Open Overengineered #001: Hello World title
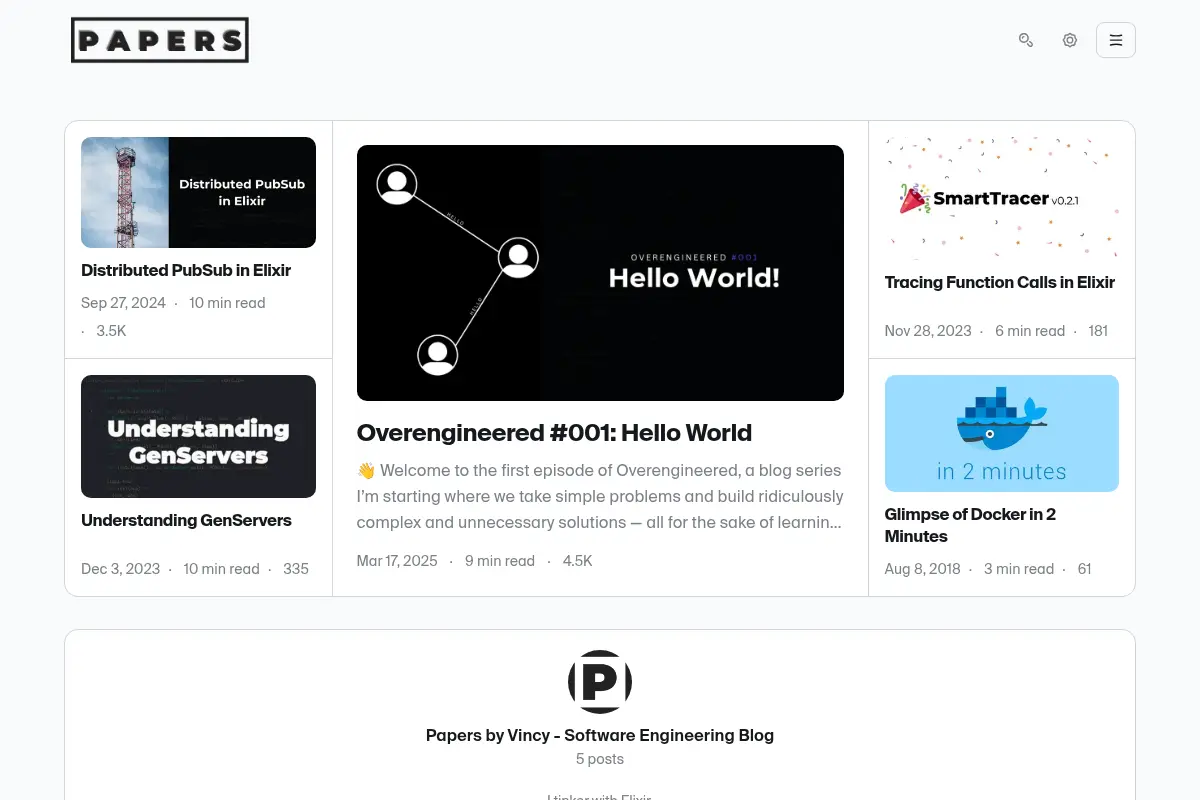This screenshot has height=800, width=1200. tap(554, 433)
